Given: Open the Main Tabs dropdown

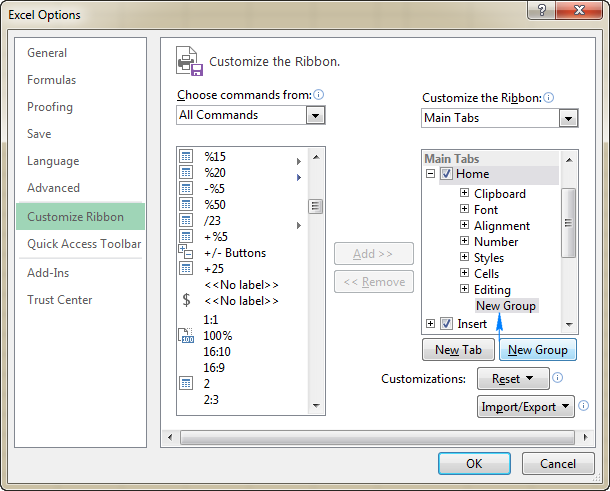Looking at the screenshot, I should (568, 118).
